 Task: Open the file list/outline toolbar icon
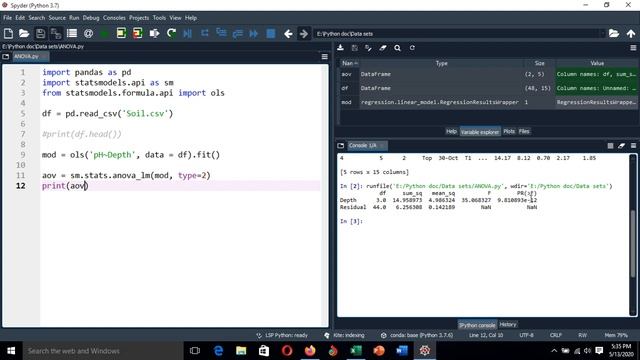pyautogui.click(x=72, y=33)
